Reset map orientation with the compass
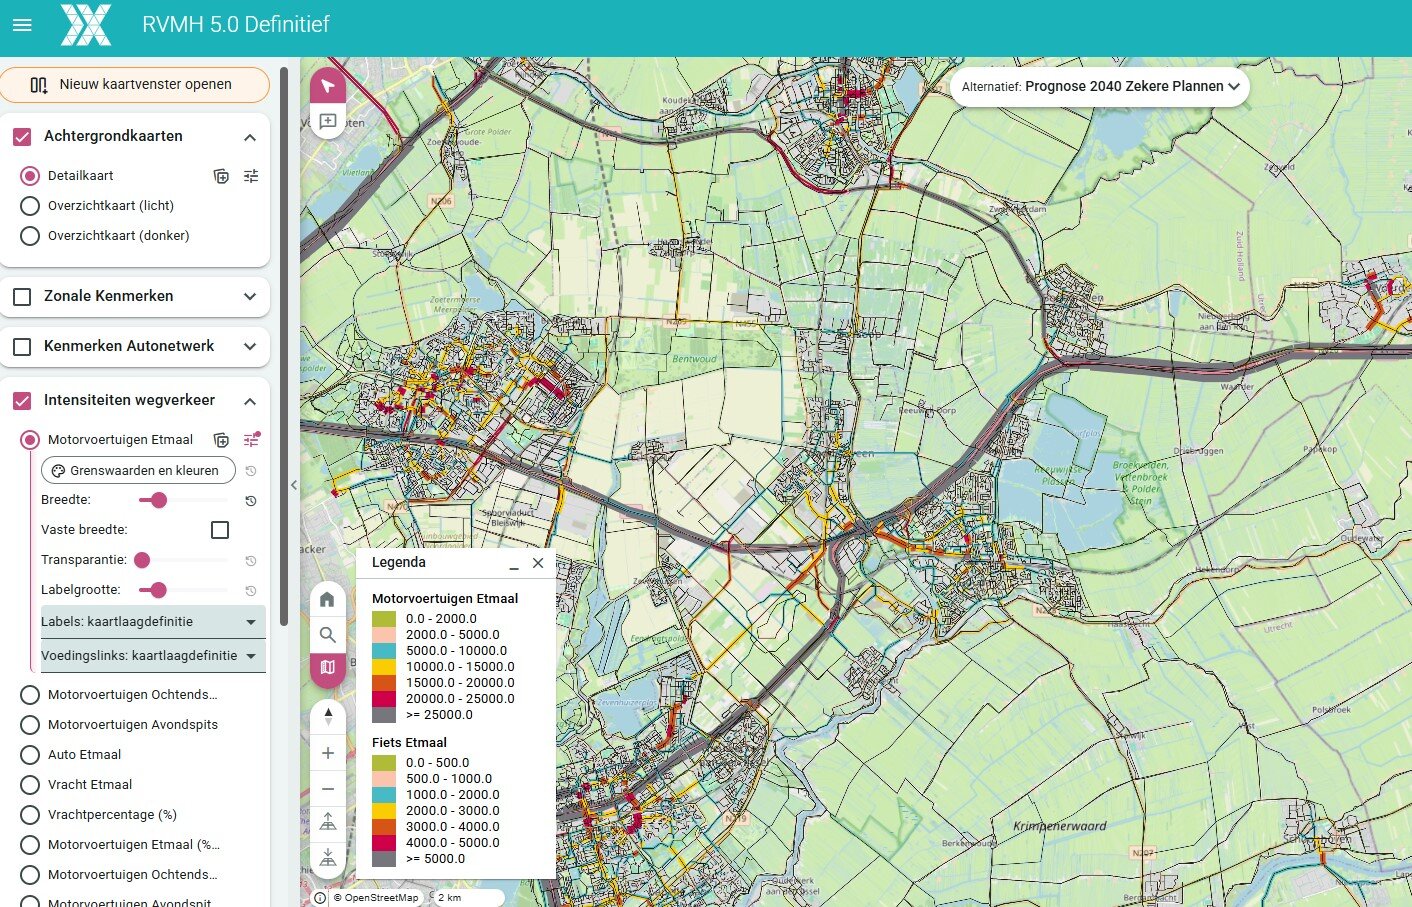The width and height of the screenshot is (1412, 907). pos(328,717)
